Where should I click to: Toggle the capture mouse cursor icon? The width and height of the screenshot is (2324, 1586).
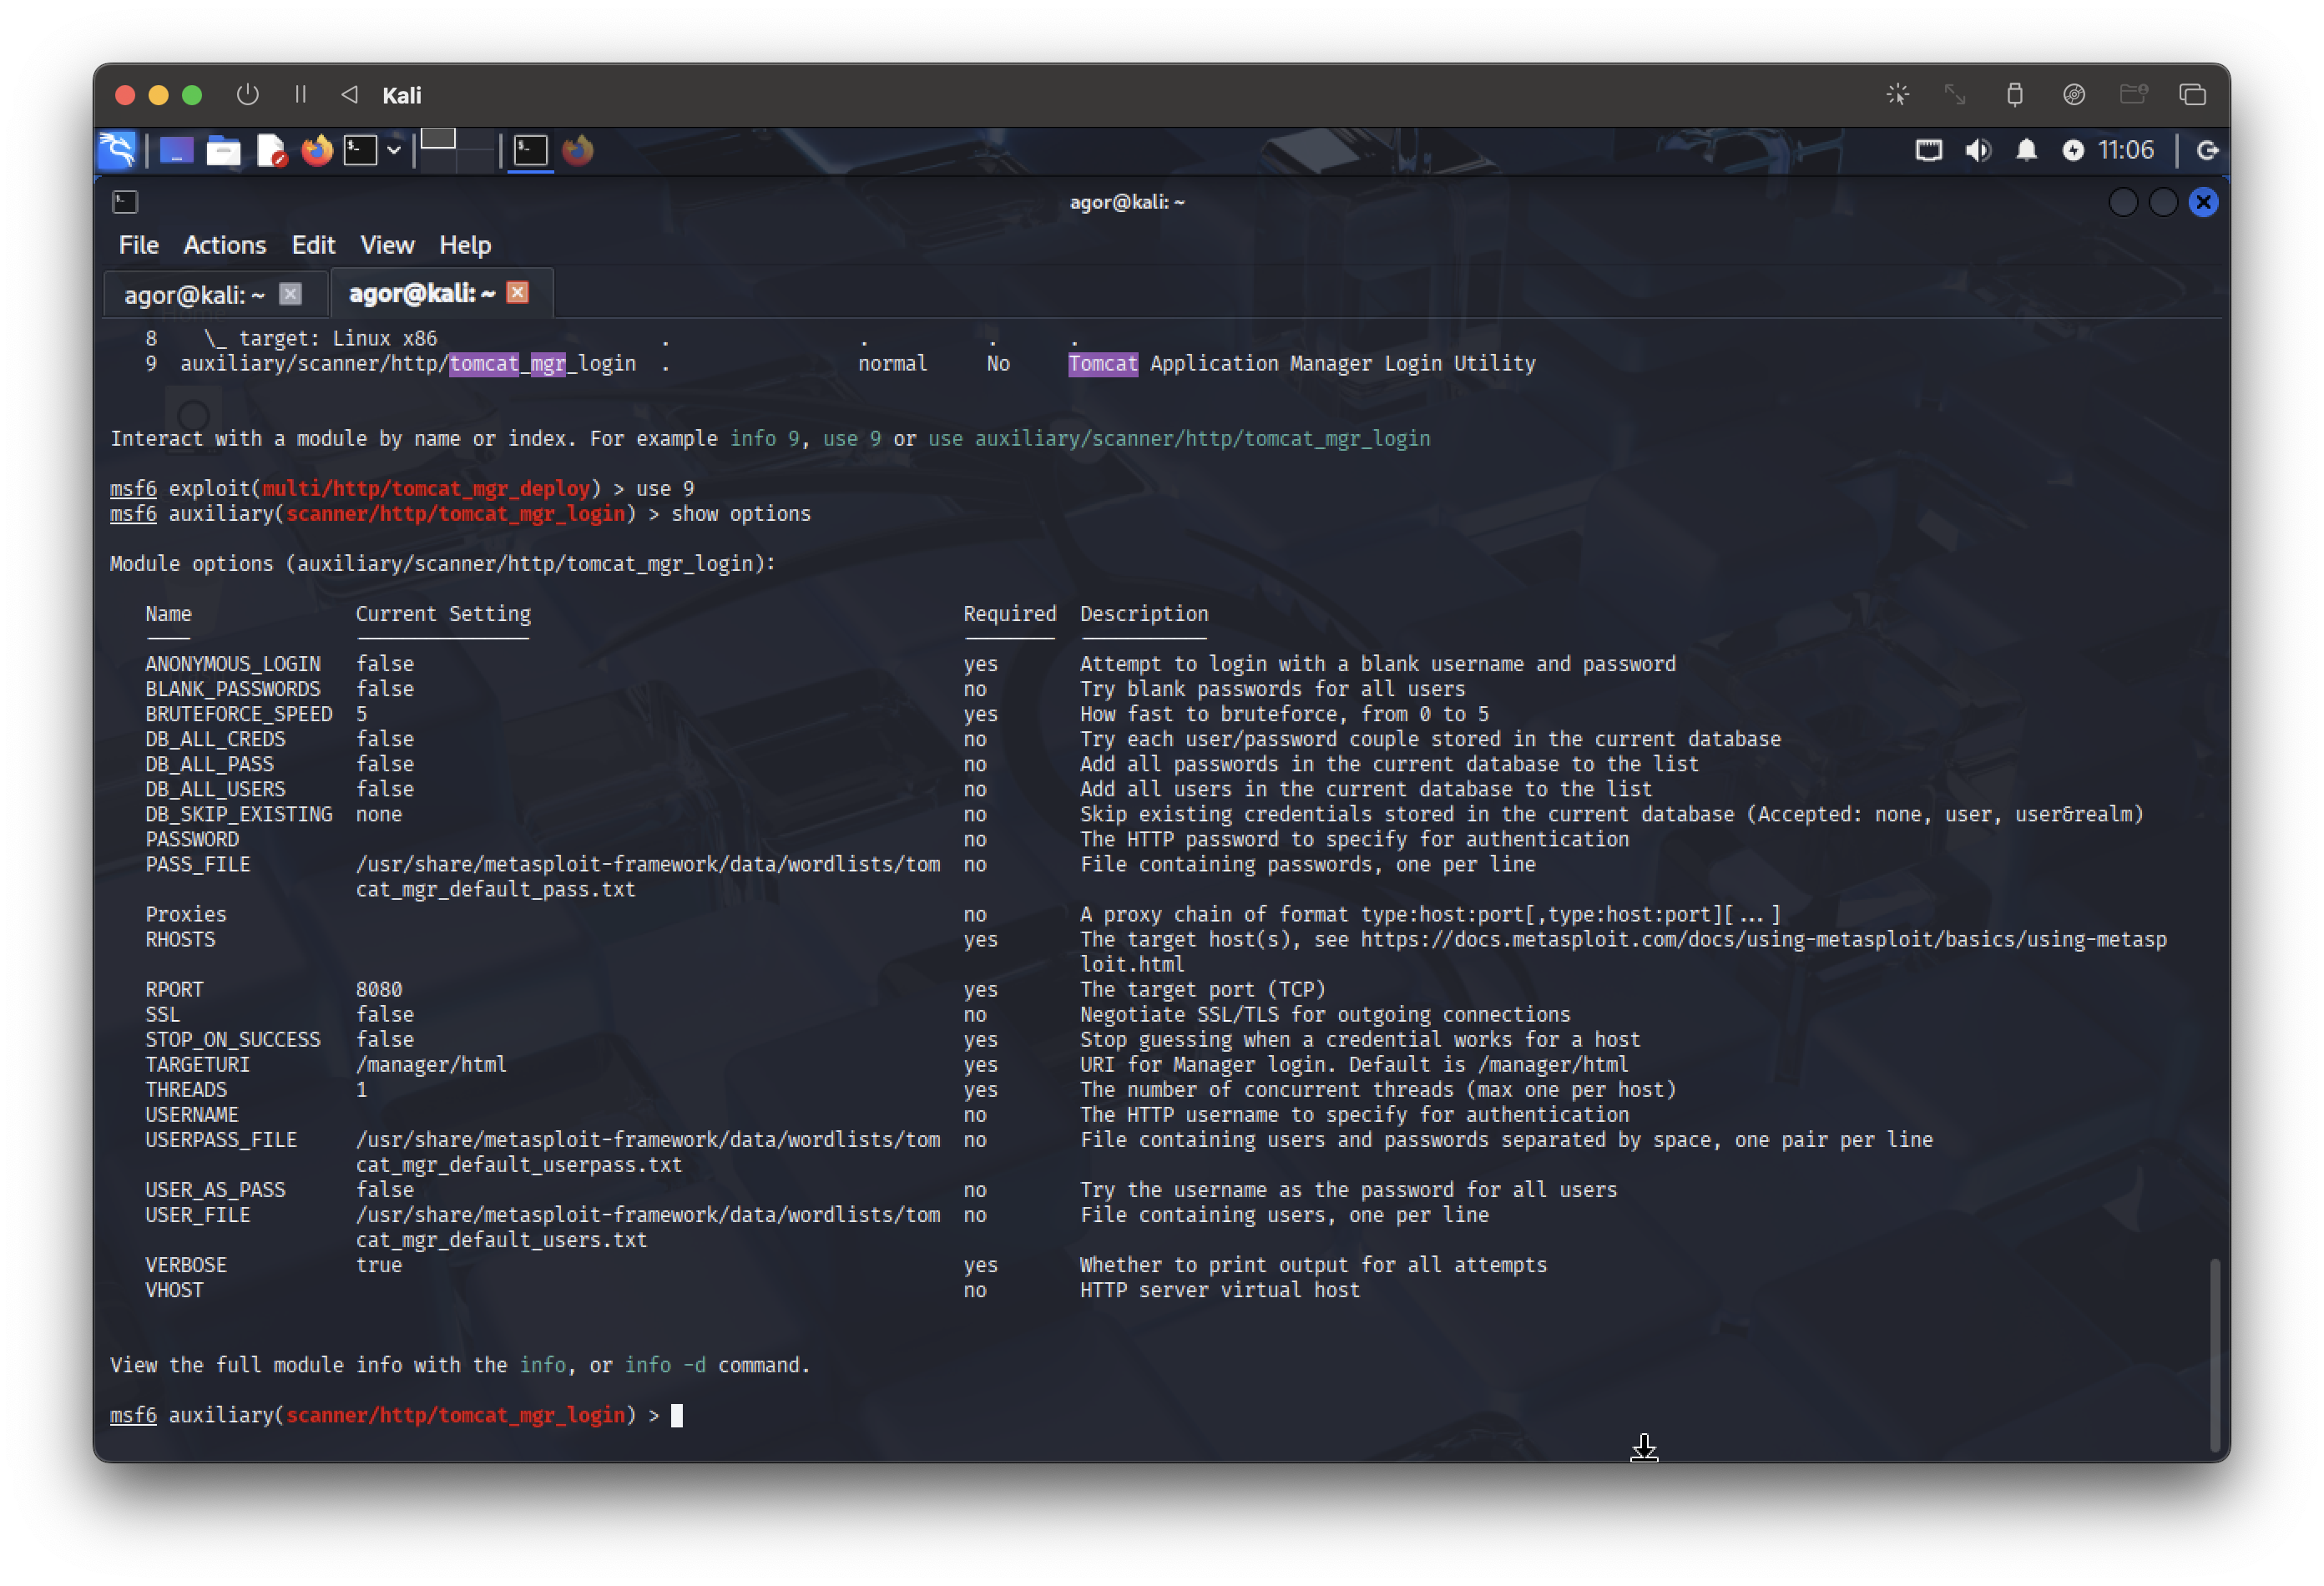tap(1897, 95)
